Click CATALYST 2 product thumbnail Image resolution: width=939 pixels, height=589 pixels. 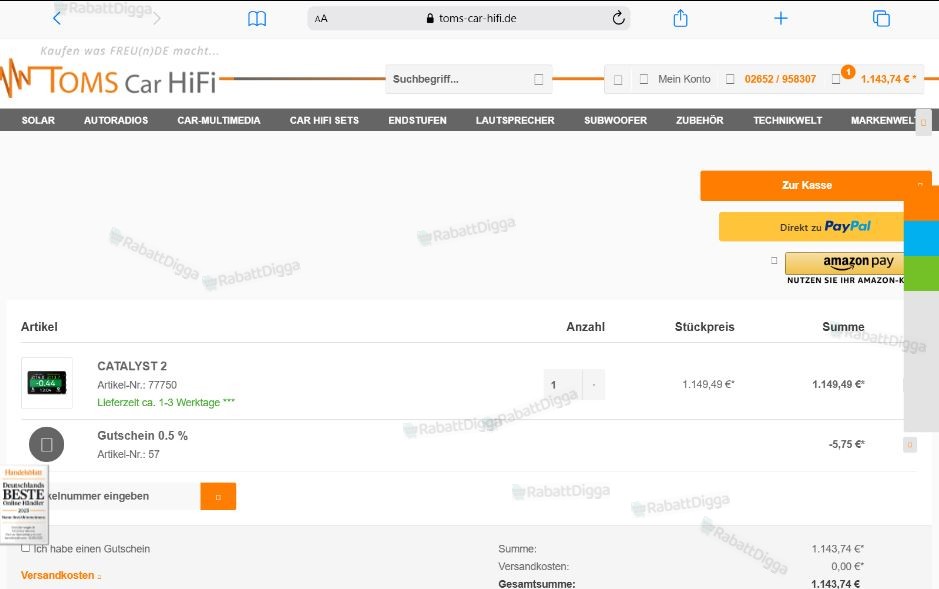click(x=47, y=383)
